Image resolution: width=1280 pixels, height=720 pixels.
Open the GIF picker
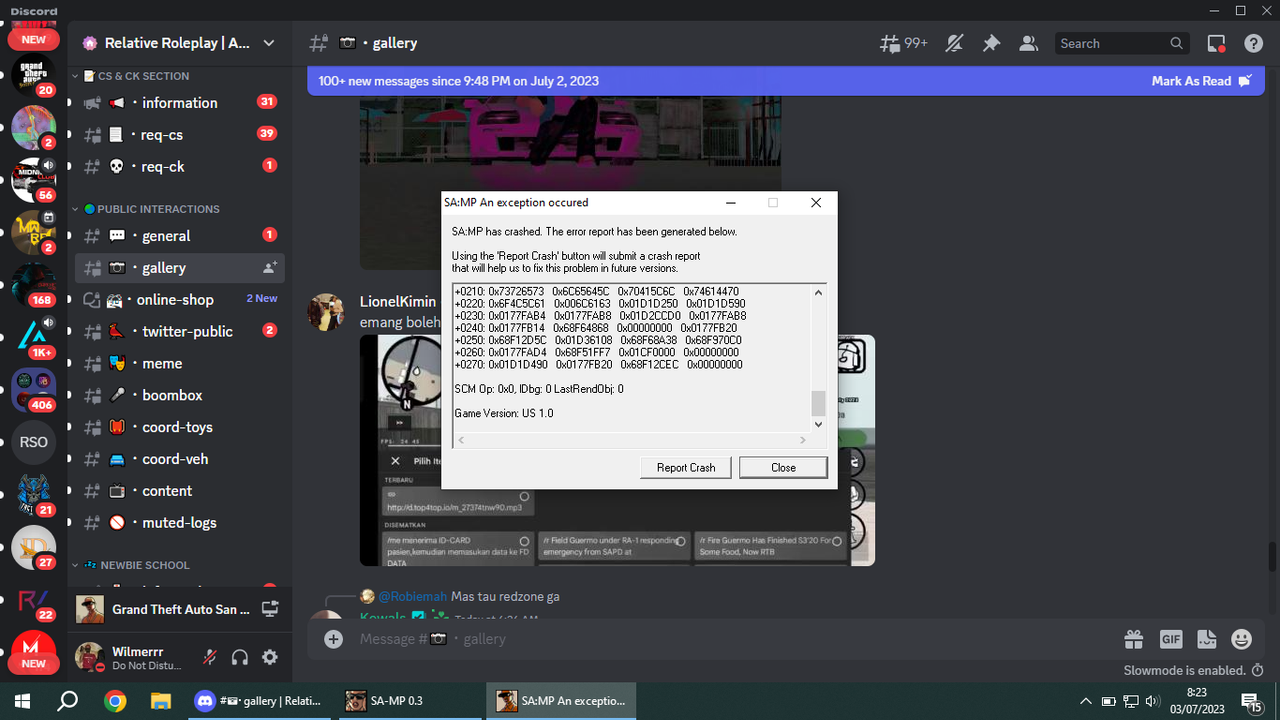(1170, 639)
